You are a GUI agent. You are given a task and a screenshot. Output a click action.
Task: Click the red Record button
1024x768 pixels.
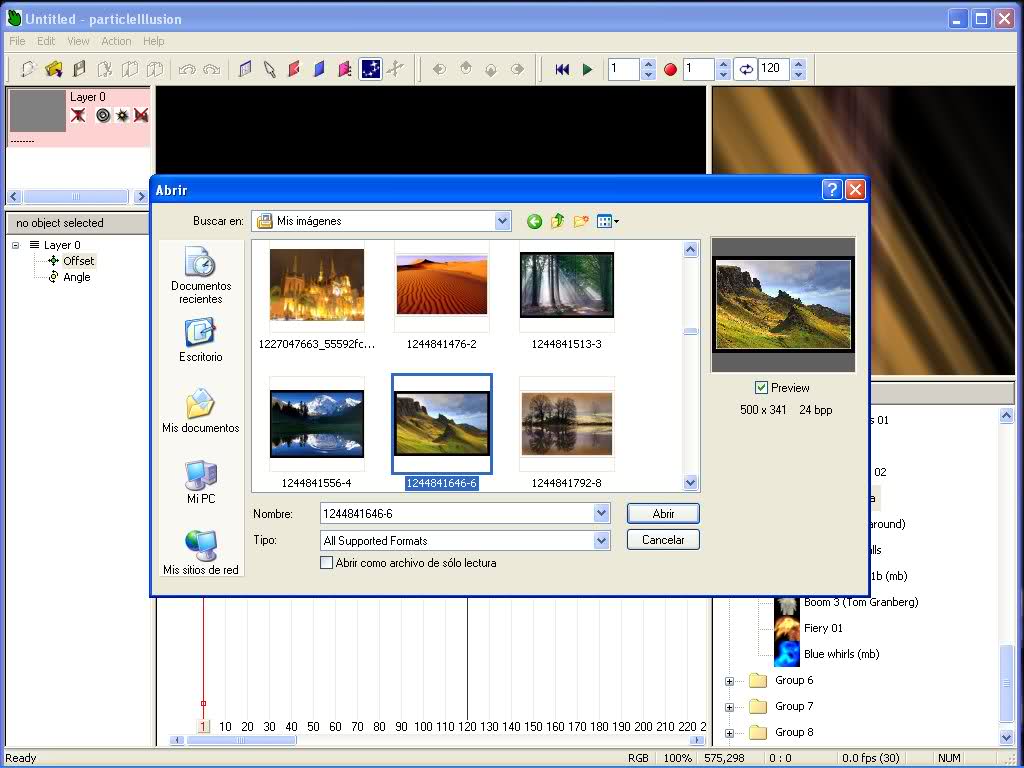670,69
